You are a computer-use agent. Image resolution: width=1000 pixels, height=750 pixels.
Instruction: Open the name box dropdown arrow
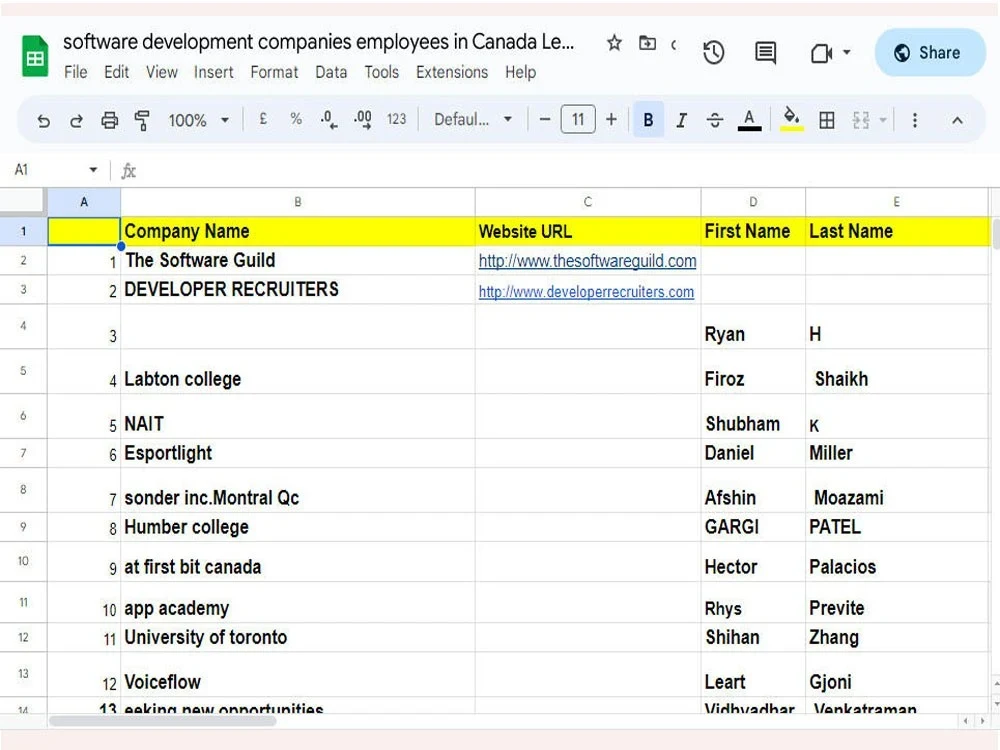(x=93, y=170)
